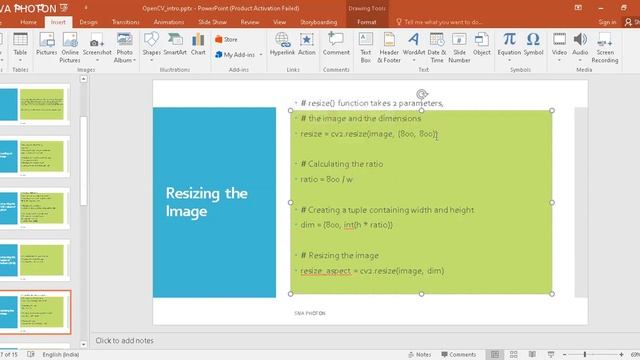
Task: Edit Header & Footer
Action: (389, 48)
